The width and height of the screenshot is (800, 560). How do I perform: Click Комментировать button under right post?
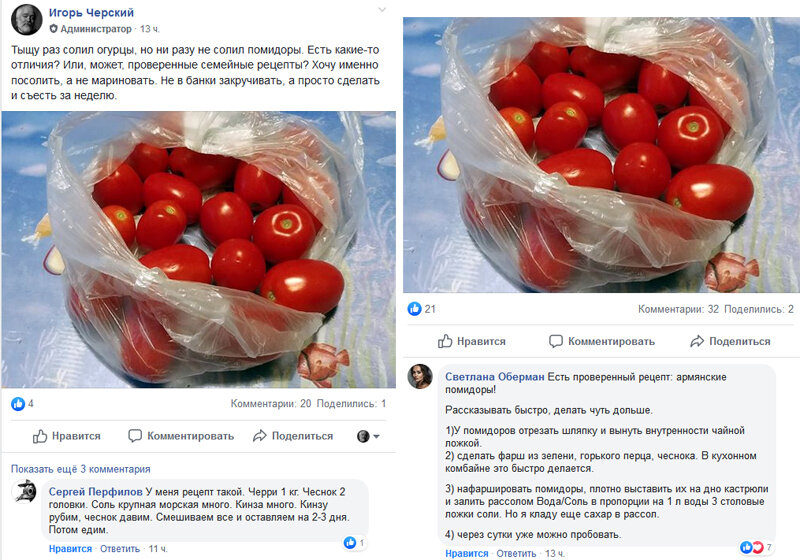(x=602, y=341)
